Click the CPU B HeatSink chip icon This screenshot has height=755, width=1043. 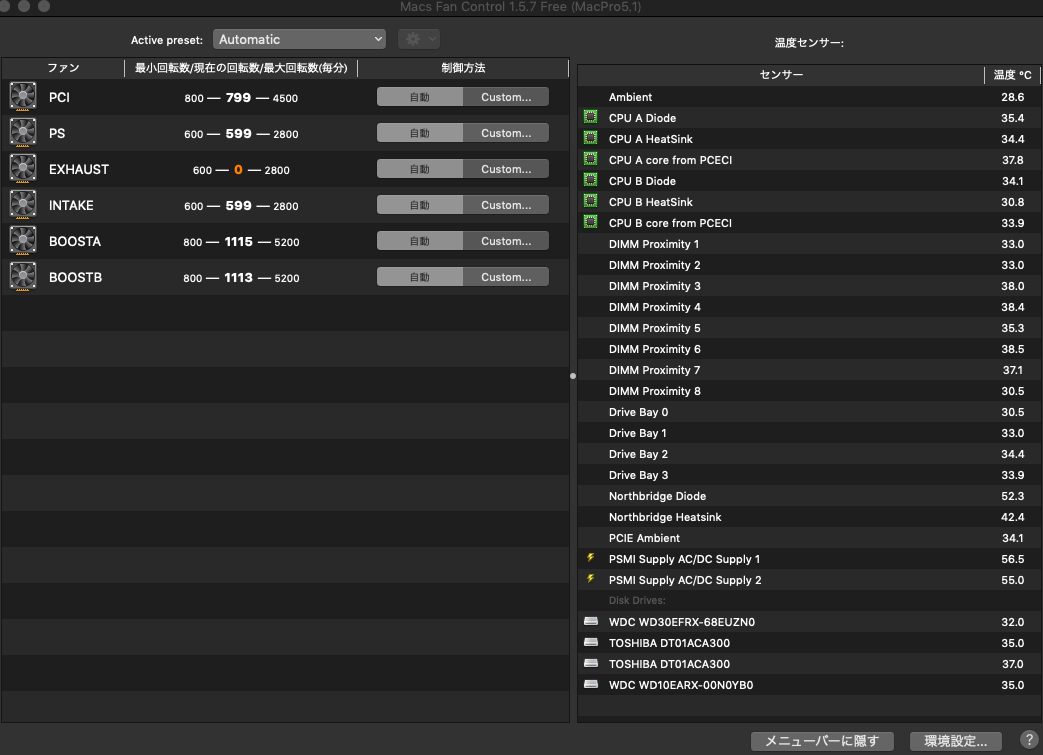point(591,202)
